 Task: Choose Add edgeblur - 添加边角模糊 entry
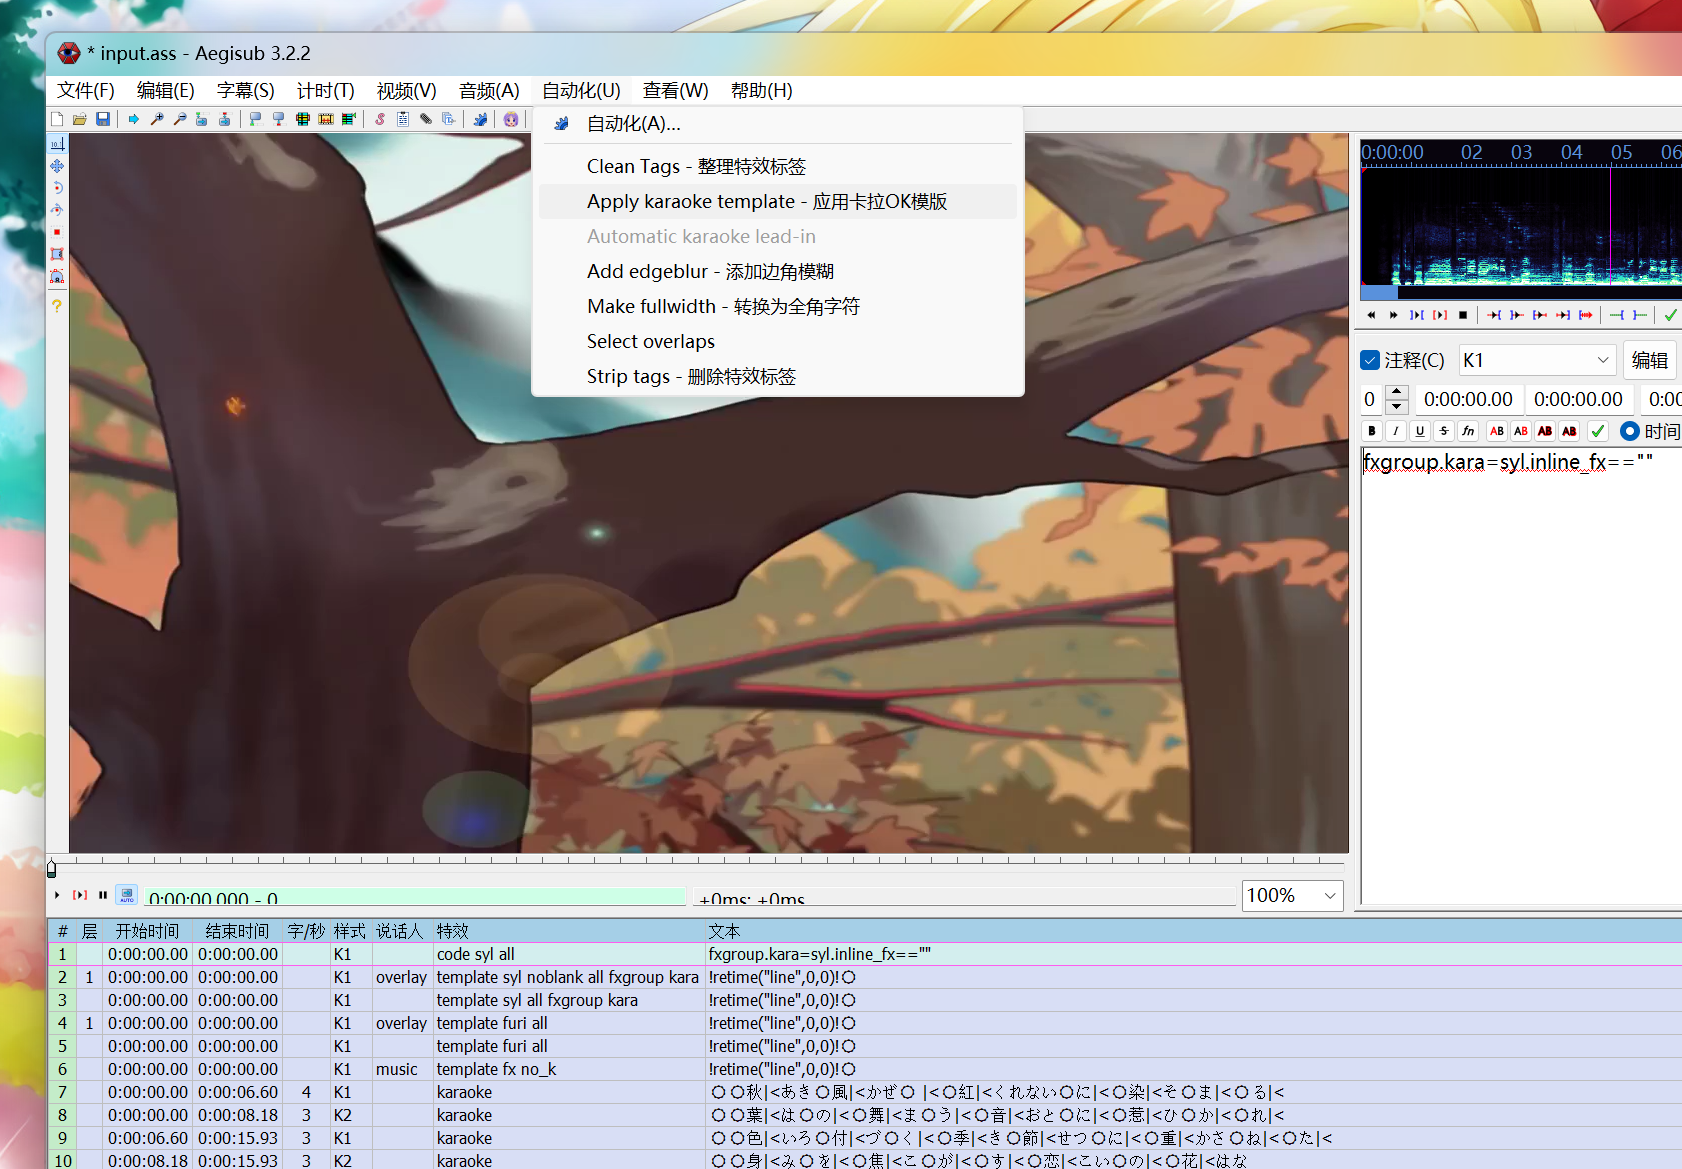(x=778, y=271)
